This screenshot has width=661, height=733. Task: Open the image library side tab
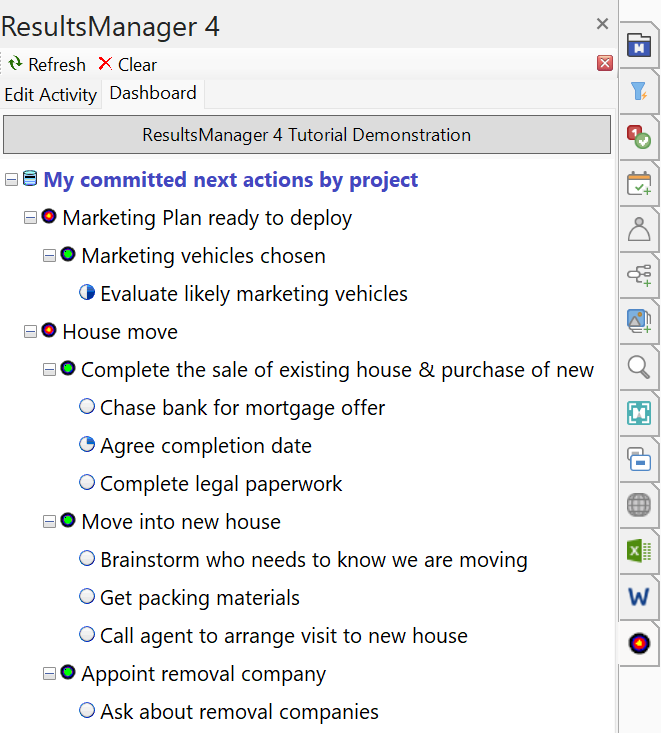tap(639, 321)
